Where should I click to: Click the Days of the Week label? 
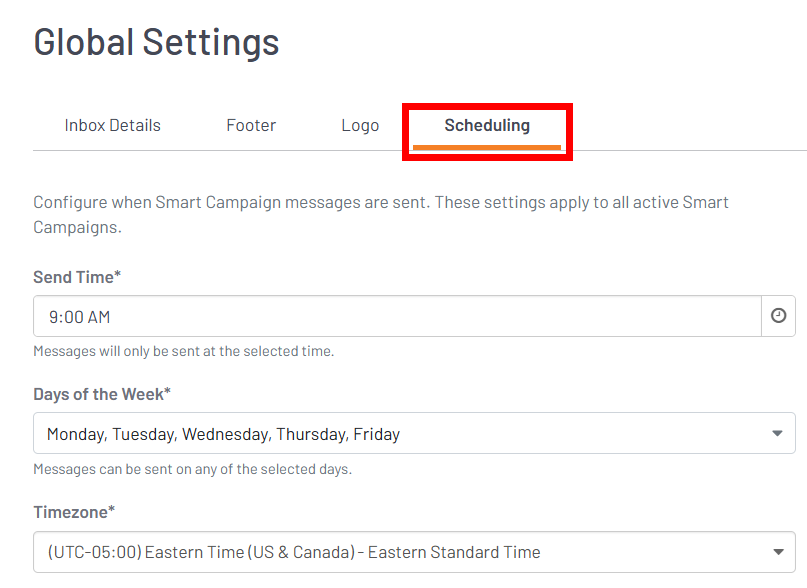pos(102,394)
